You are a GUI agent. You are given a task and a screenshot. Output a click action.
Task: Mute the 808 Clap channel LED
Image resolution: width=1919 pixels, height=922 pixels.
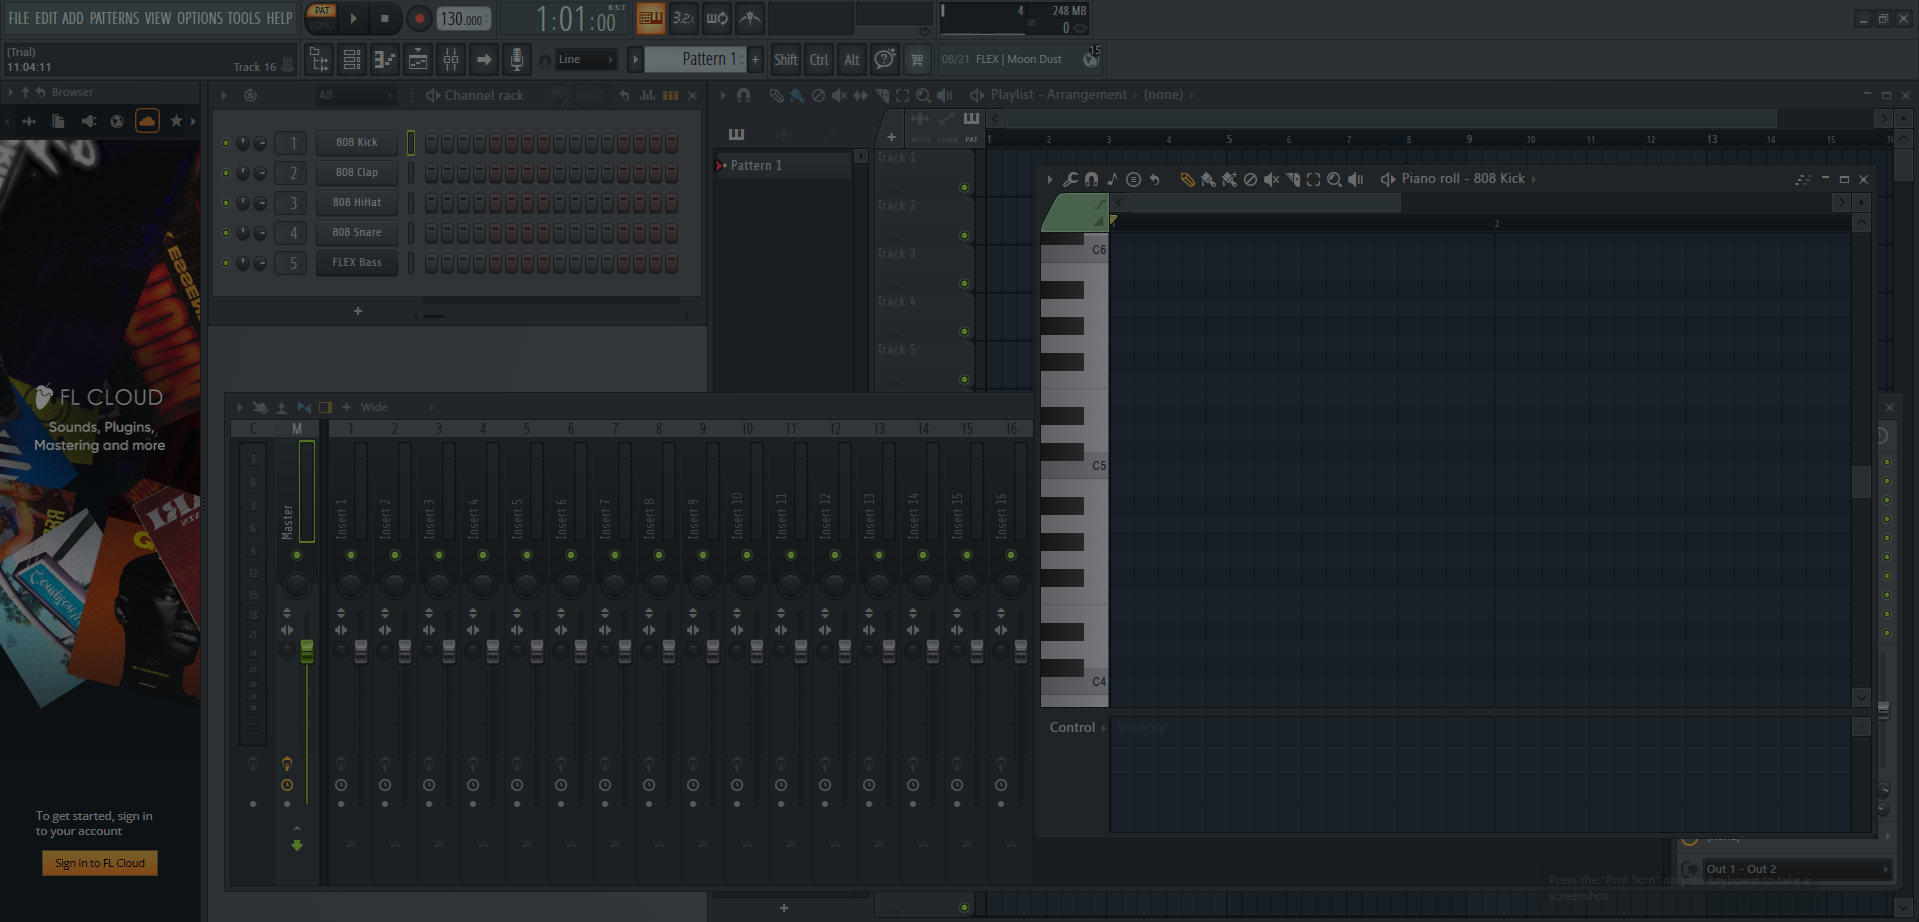coord(226,173)
